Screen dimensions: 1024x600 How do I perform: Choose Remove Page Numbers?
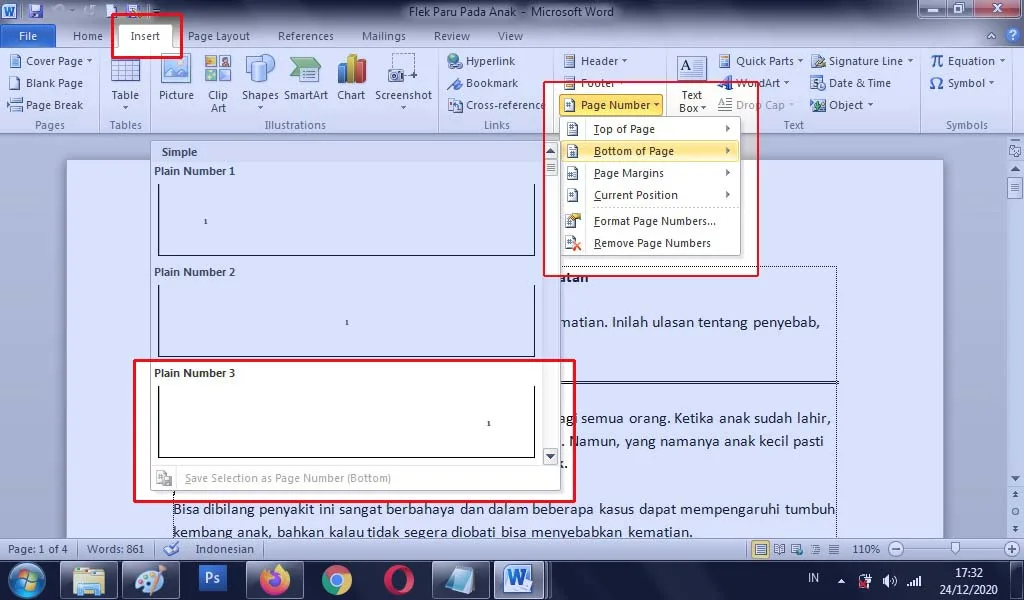pyautogui.click(x=650, y=243)
